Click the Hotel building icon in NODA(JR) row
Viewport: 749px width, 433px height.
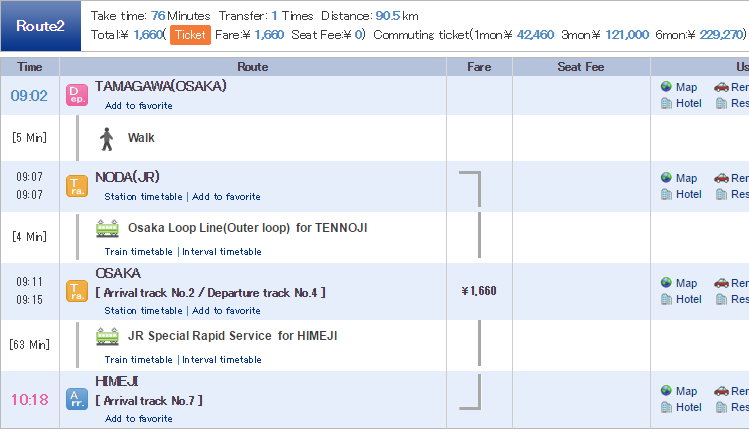(666, 194)
